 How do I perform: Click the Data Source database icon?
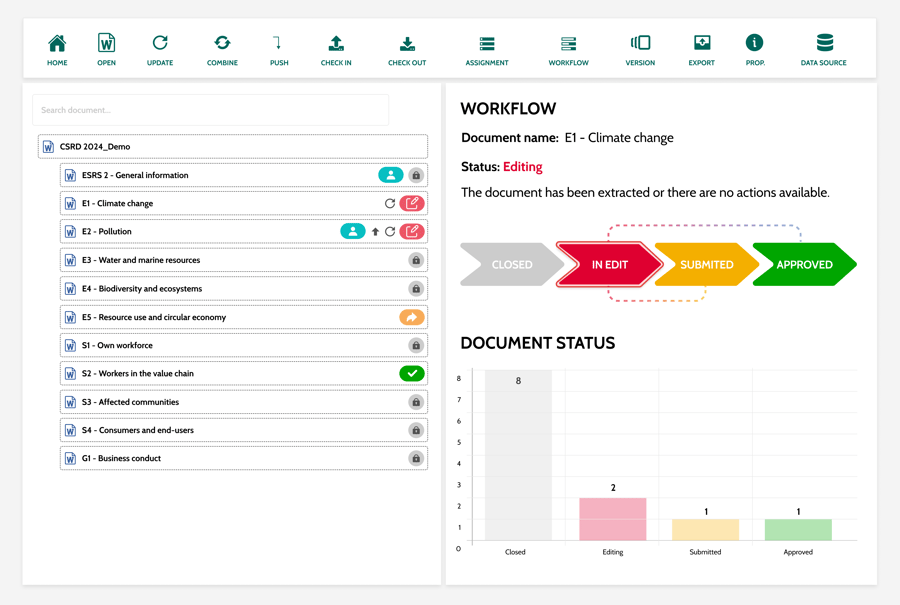coord(824,44)
